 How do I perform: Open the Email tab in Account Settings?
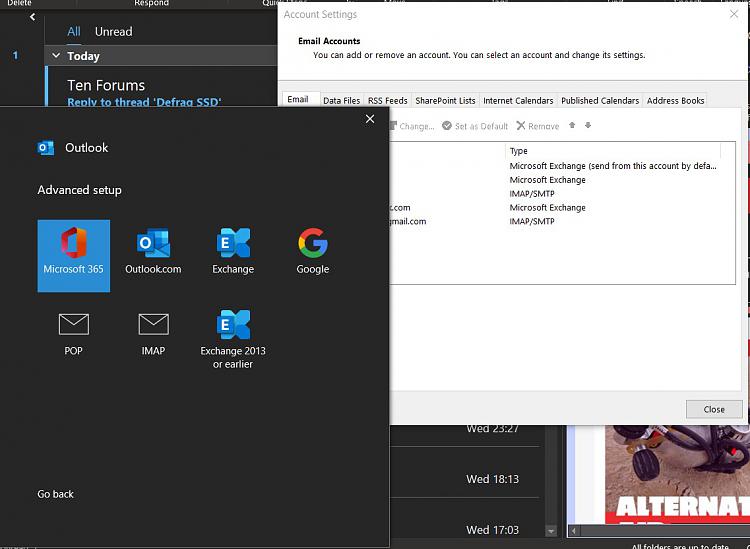(298, 99)
